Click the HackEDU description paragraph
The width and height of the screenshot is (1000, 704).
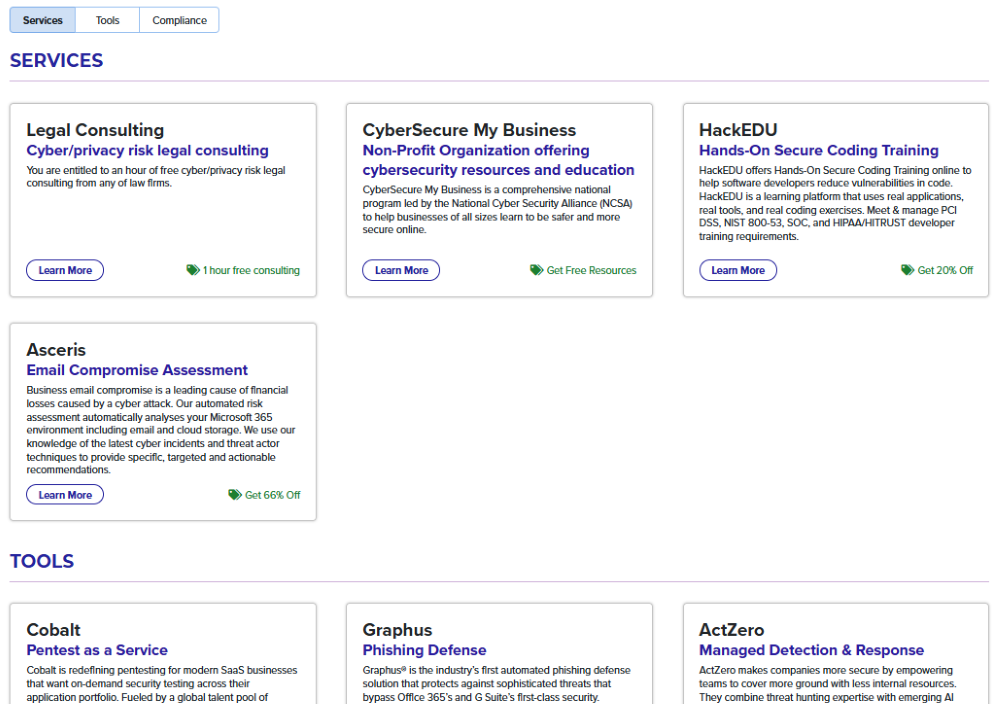835,203
